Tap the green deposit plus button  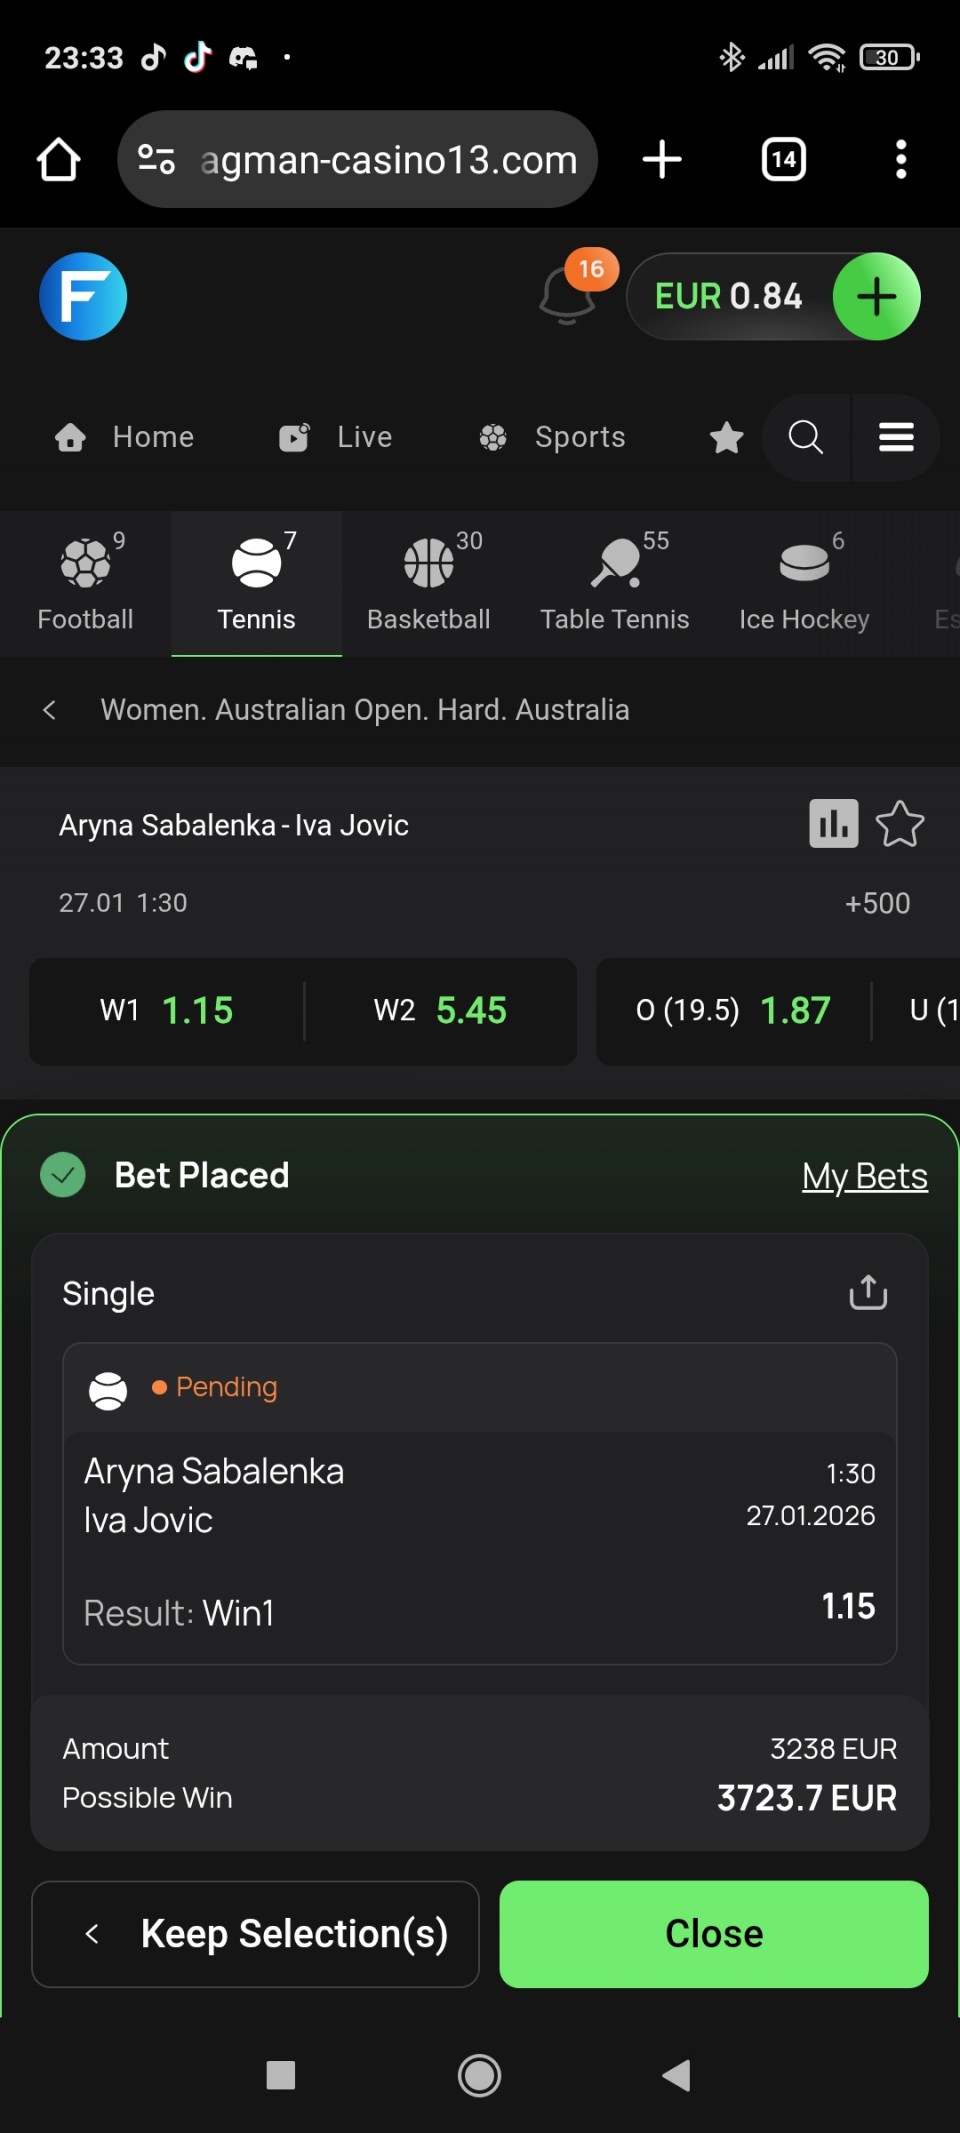(x=876, y=297)
